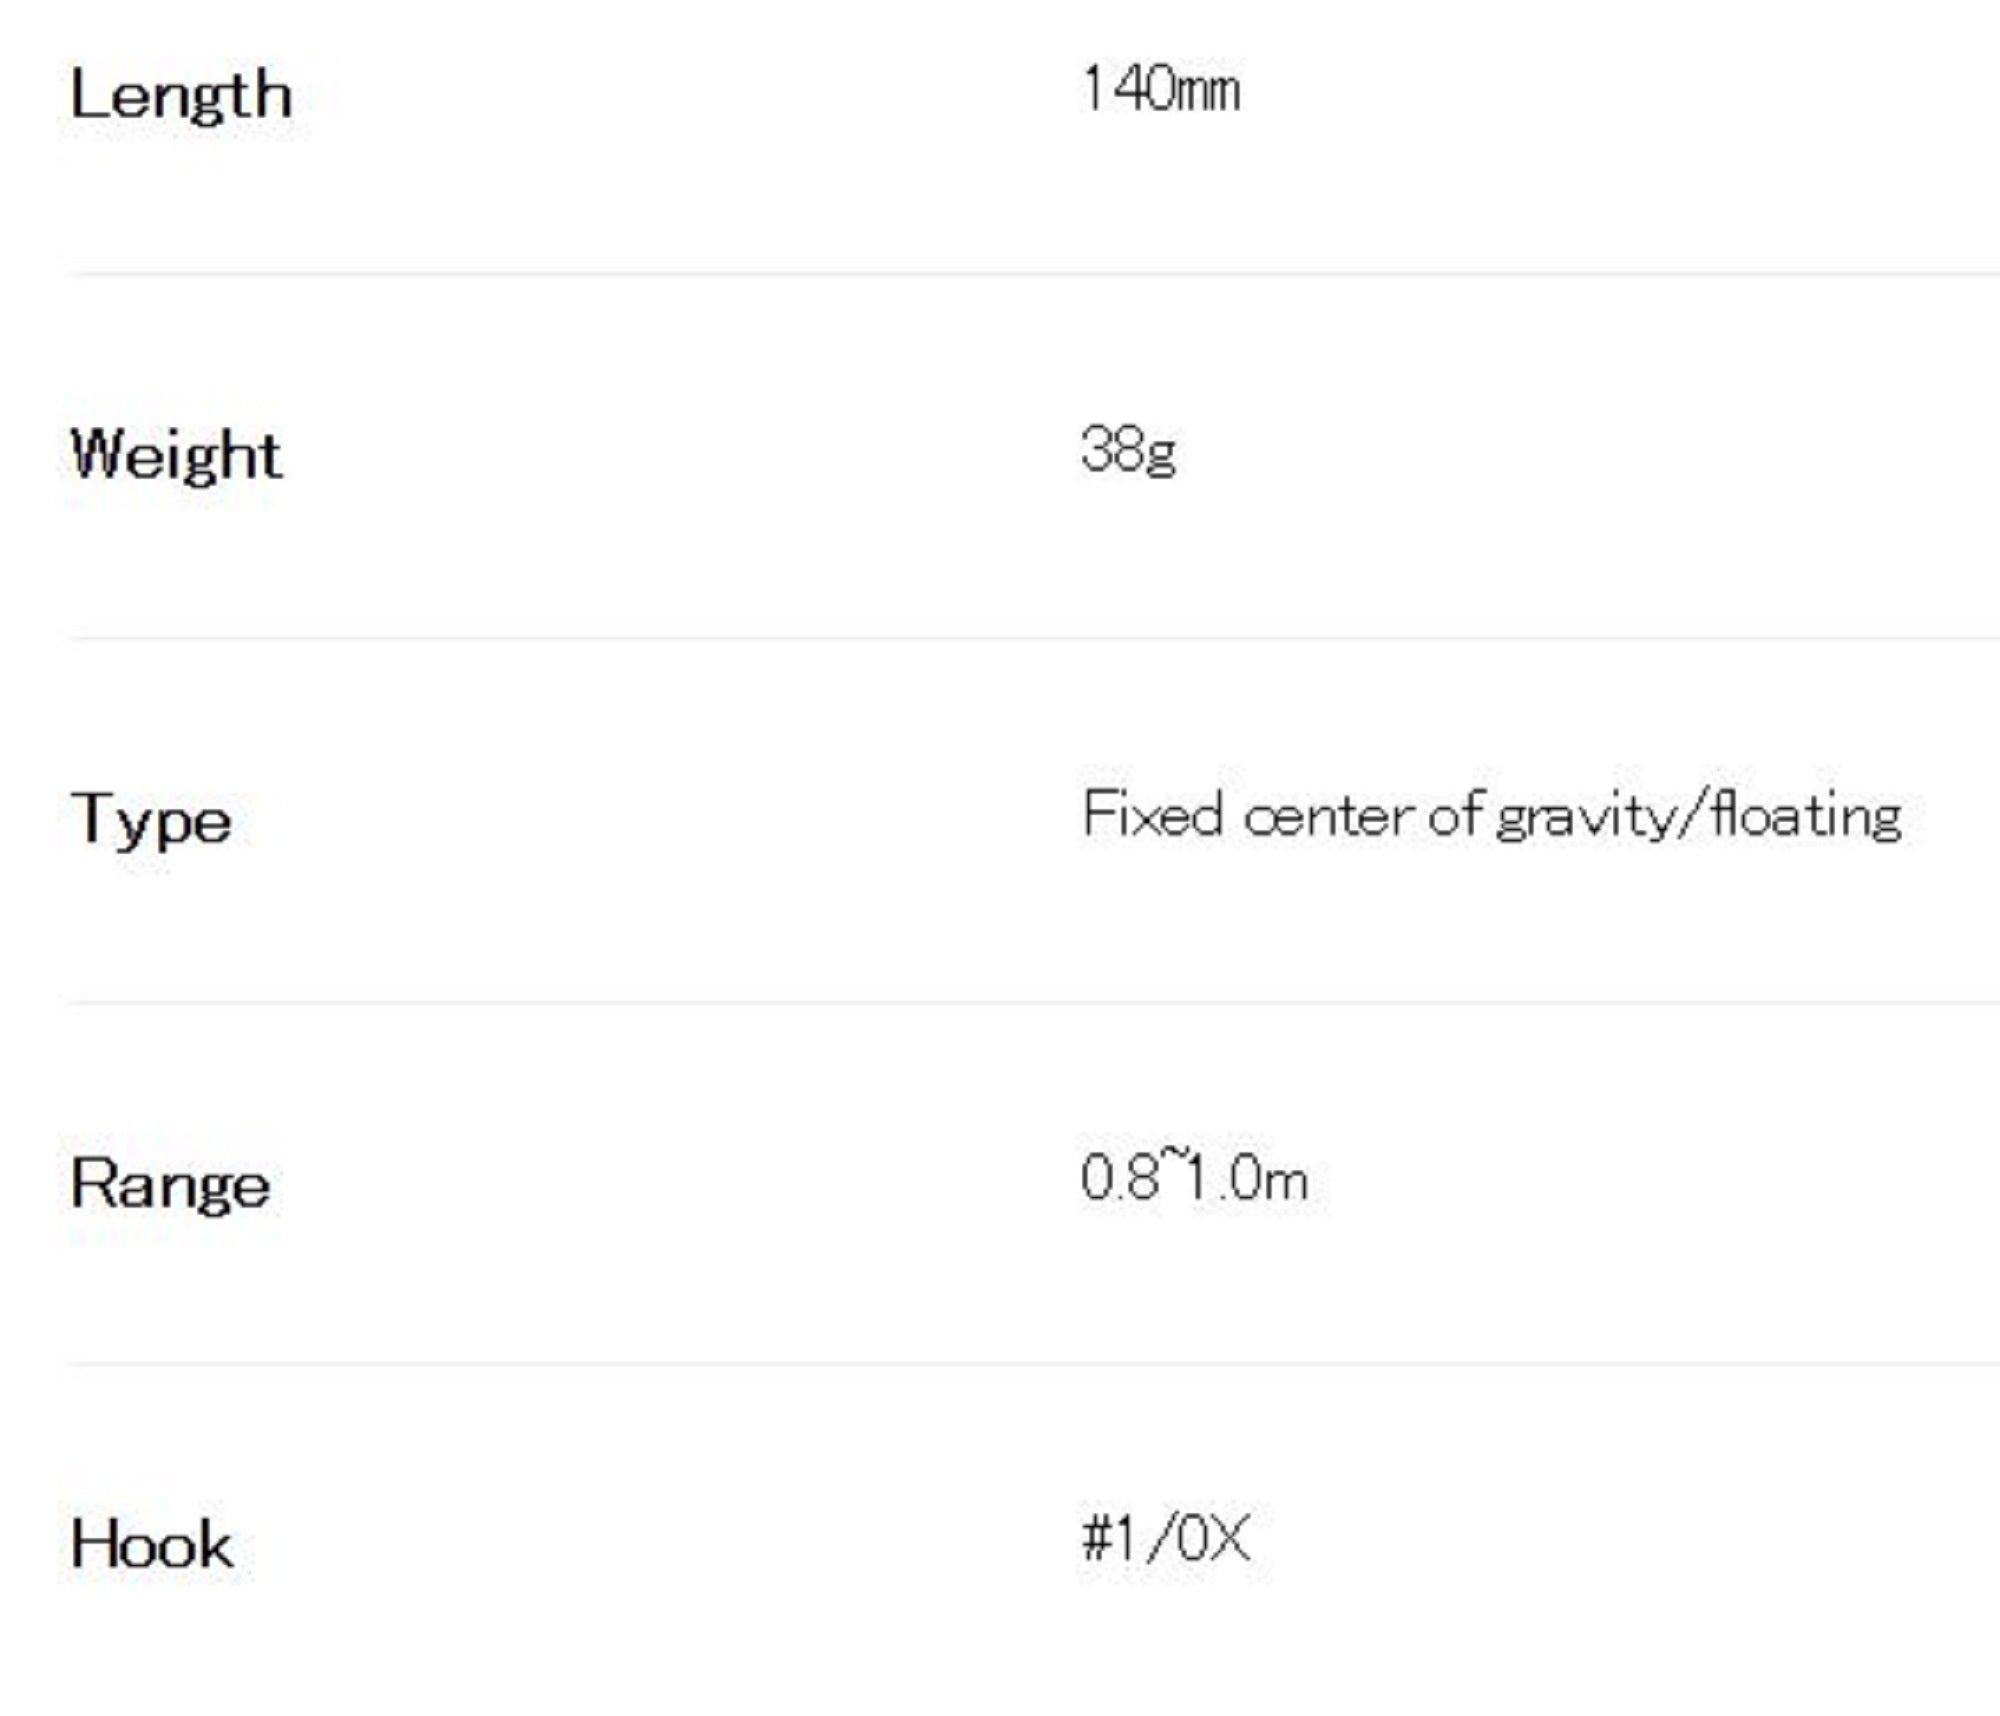Click the Type label
This screenshot has height=1716, width=2000.
(x=151, y=820)
